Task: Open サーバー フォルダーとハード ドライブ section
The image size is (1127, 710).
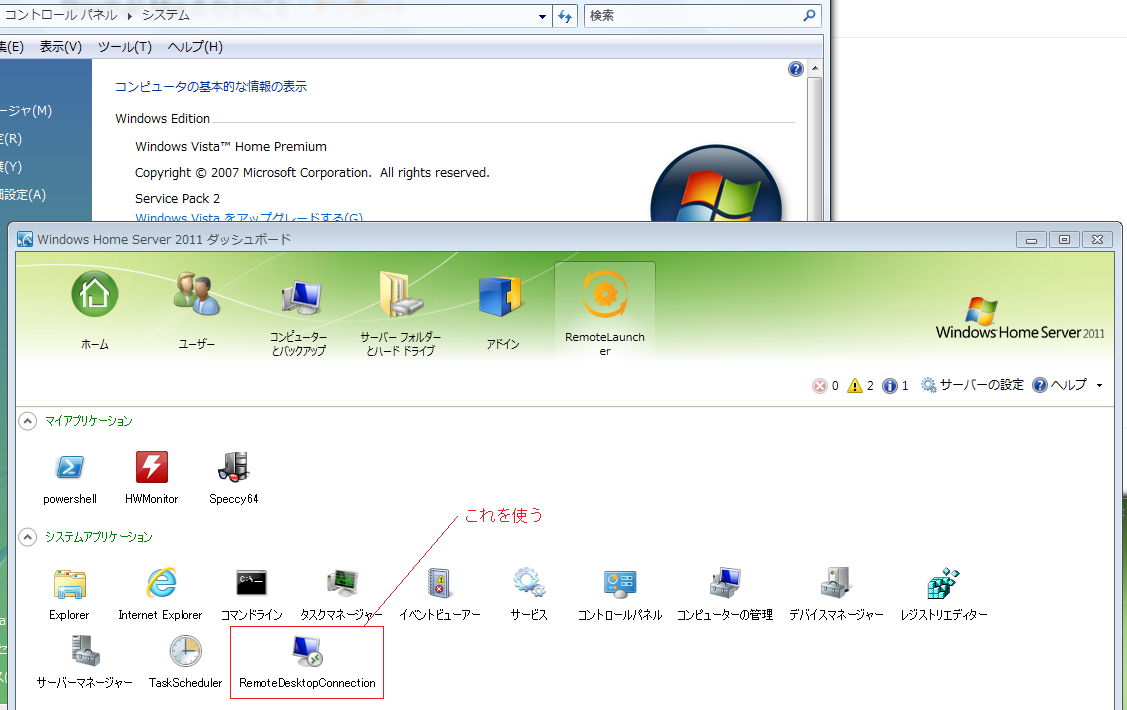Action: (x=400, y=315)
